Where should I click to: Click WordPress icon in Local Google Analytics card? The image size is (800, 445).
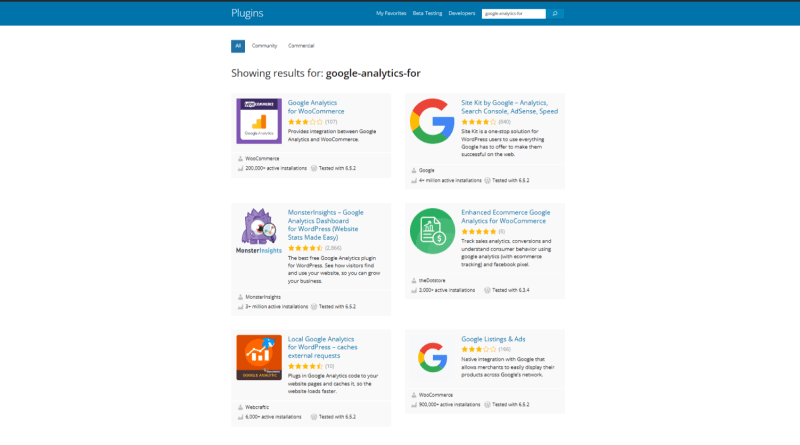pyautogui.click(x=314, y=417)
